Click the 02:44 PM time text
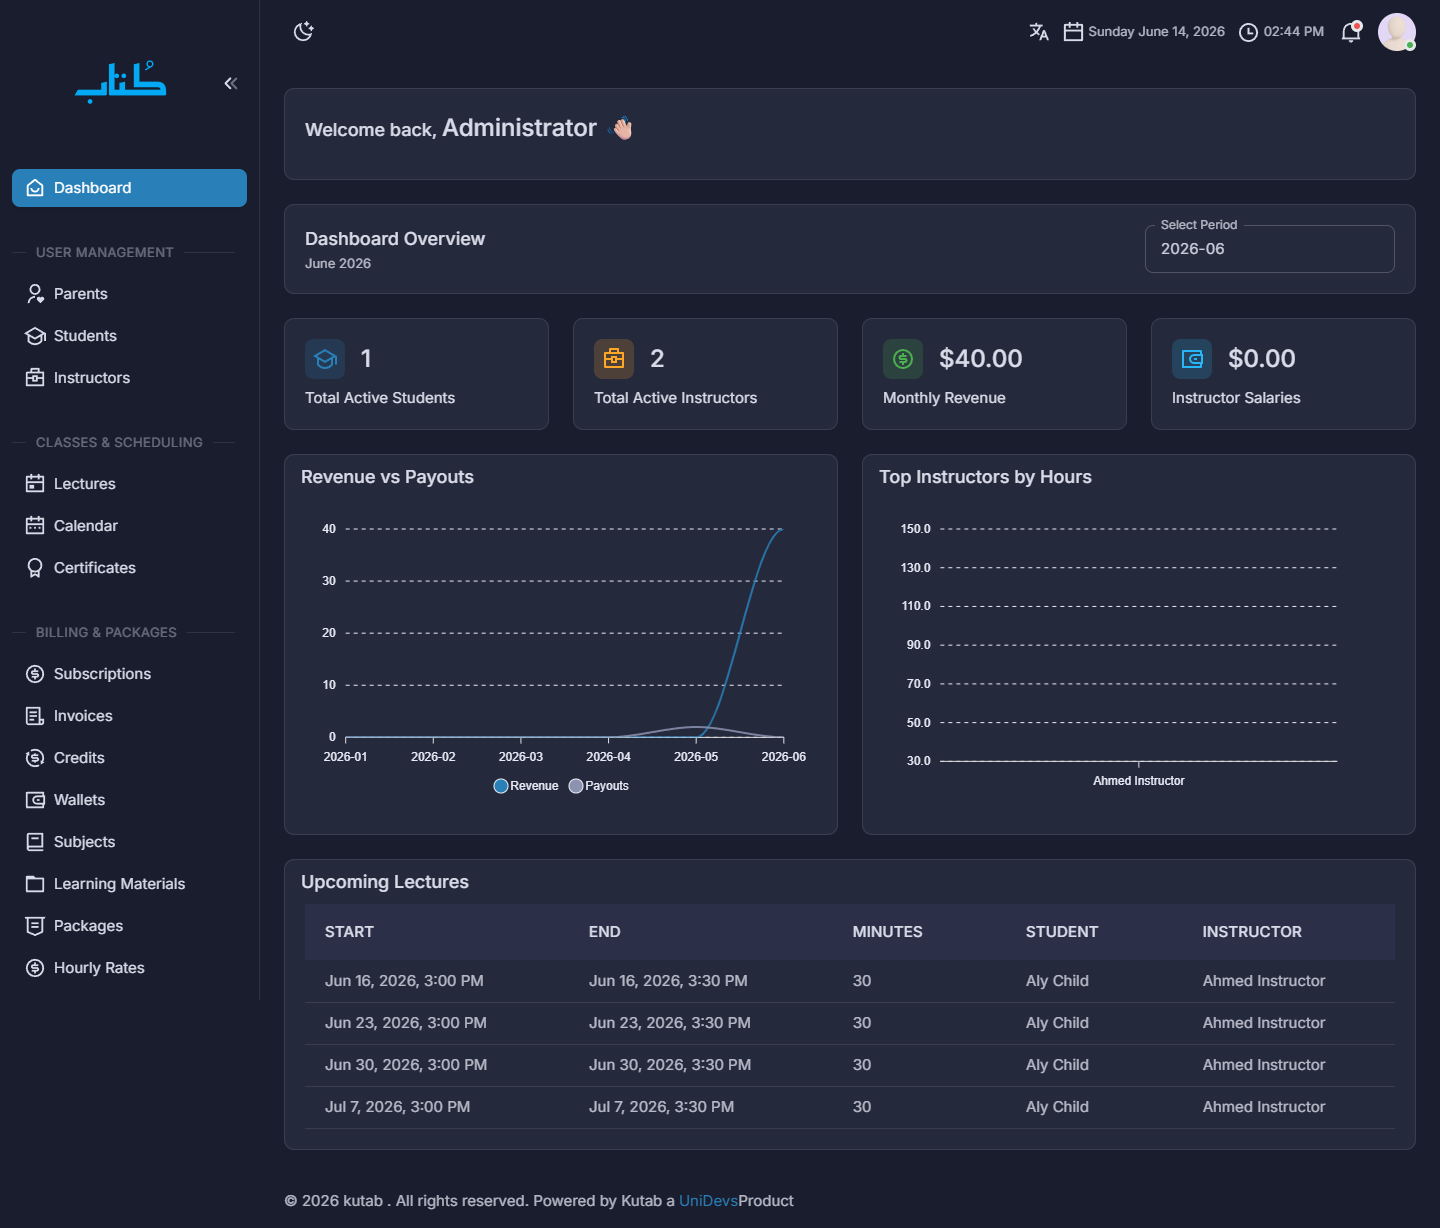 pos(1293,32)
